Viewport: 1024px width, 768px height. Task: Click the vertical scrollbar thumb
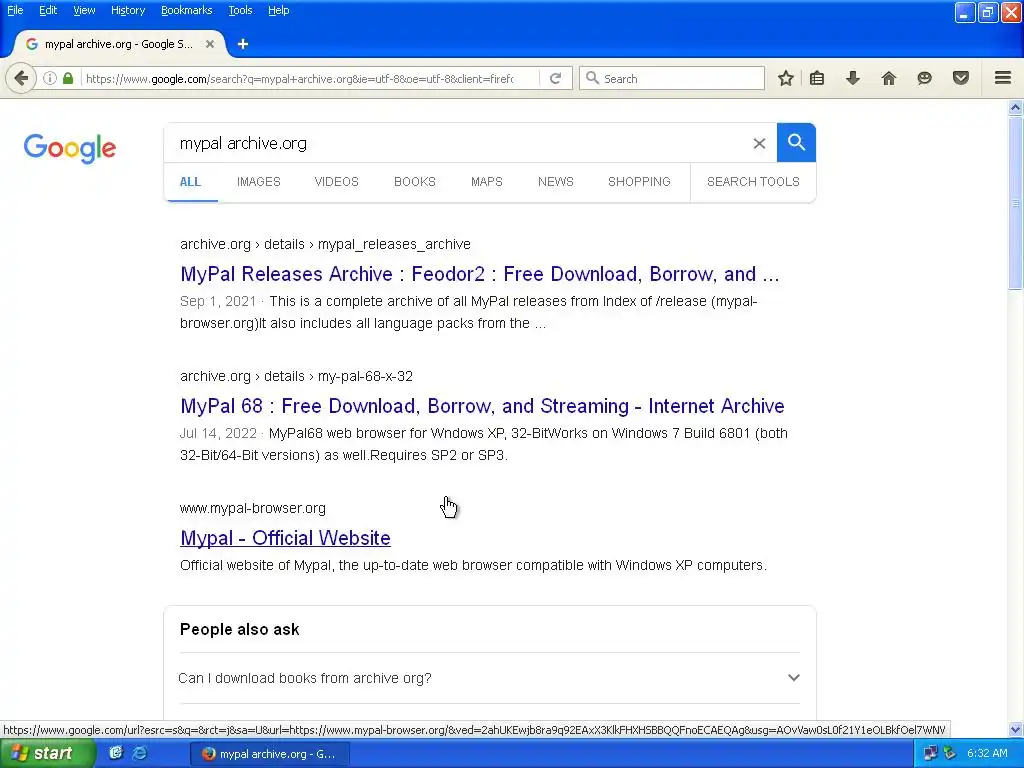(1016, 203)
